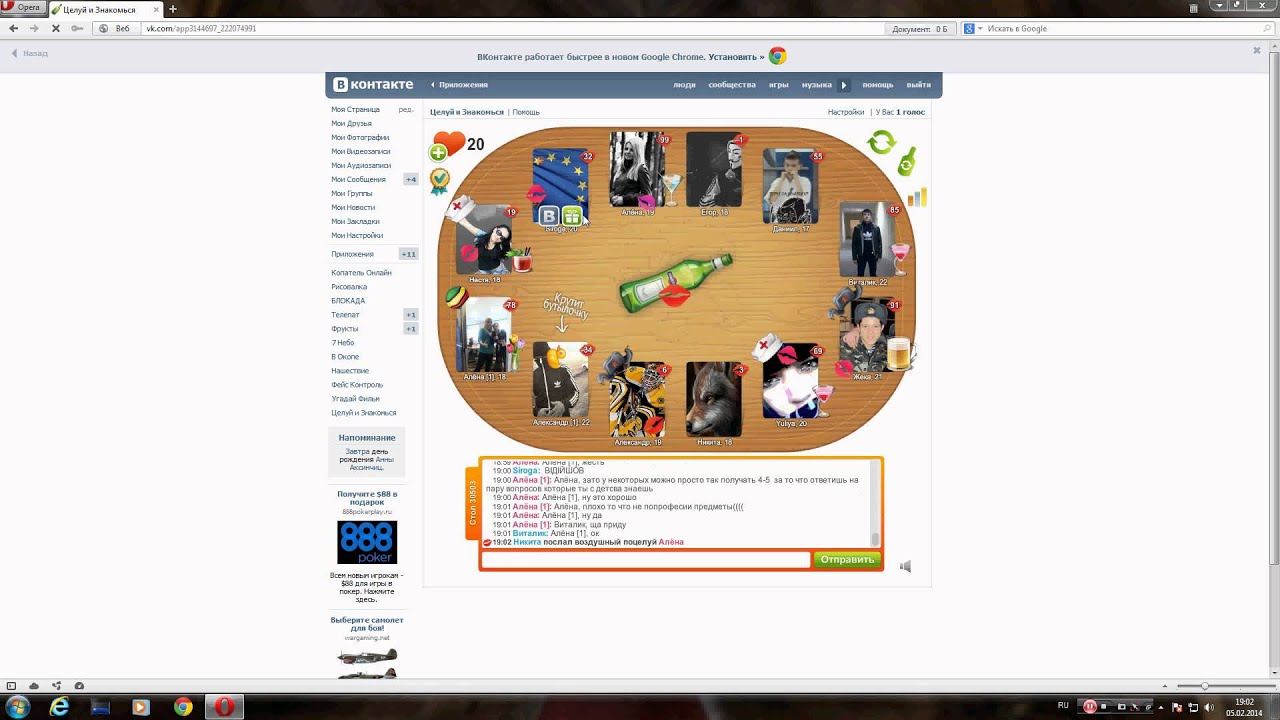The height and width of the screenshot is (720, 1280).
Task: Click the system tray volume icon
Action: pos(1210,707)
